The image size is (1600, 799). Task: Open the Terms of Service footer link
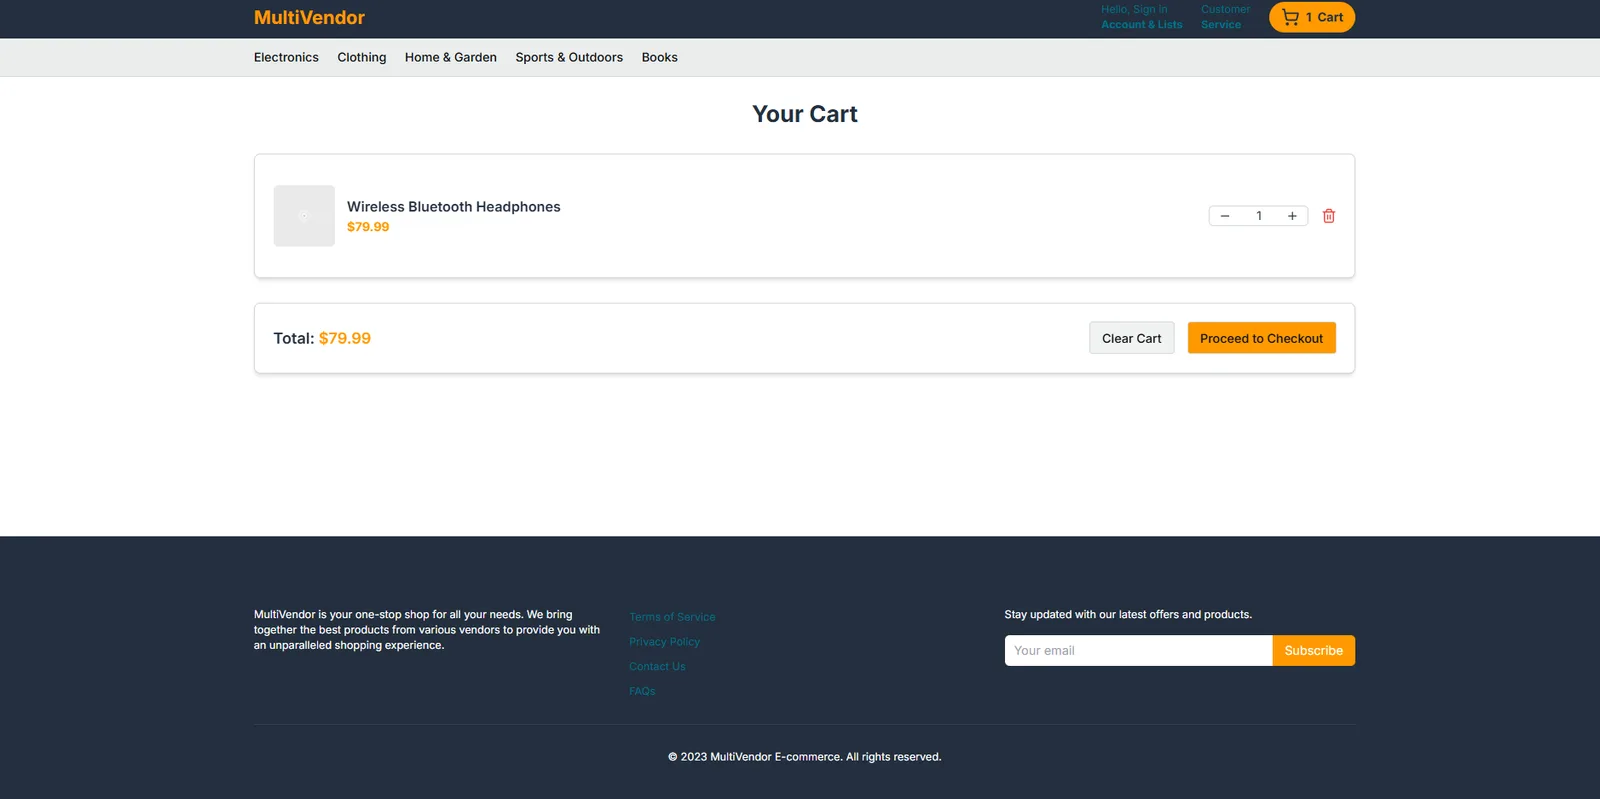(x=672, y=617)
